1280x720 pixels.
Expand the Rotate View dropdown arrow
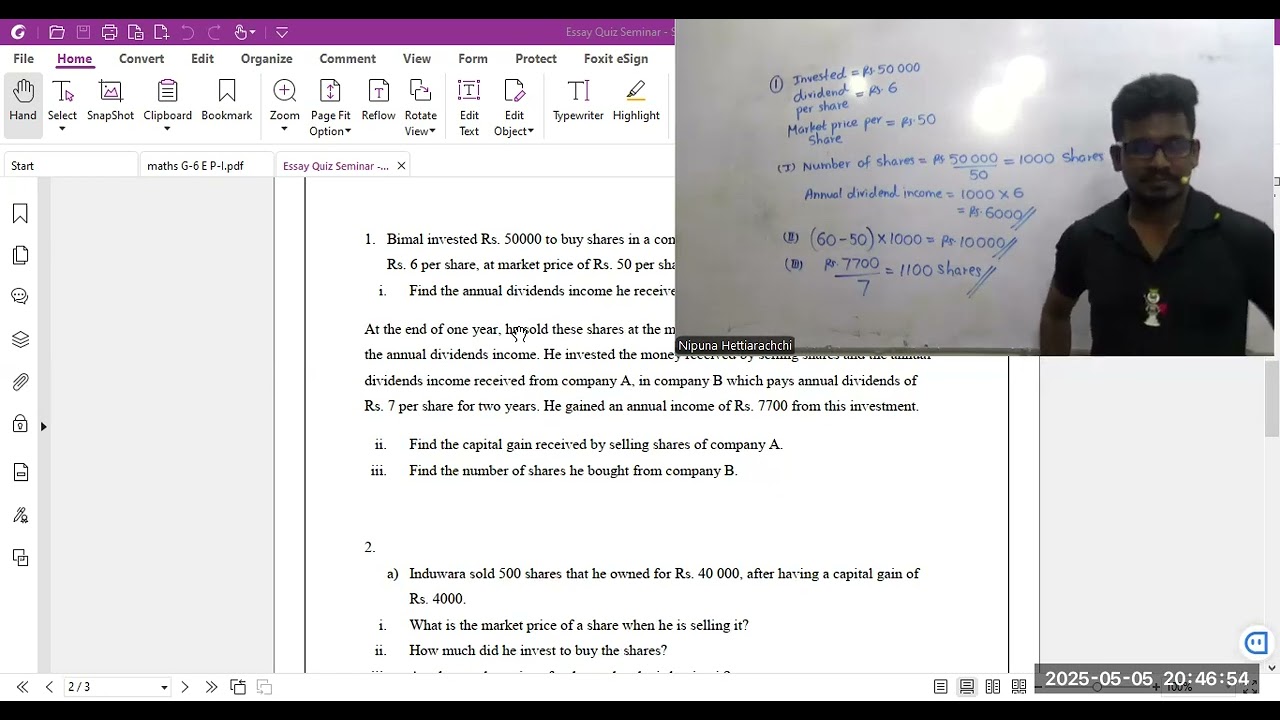click(x=432, y=132)
